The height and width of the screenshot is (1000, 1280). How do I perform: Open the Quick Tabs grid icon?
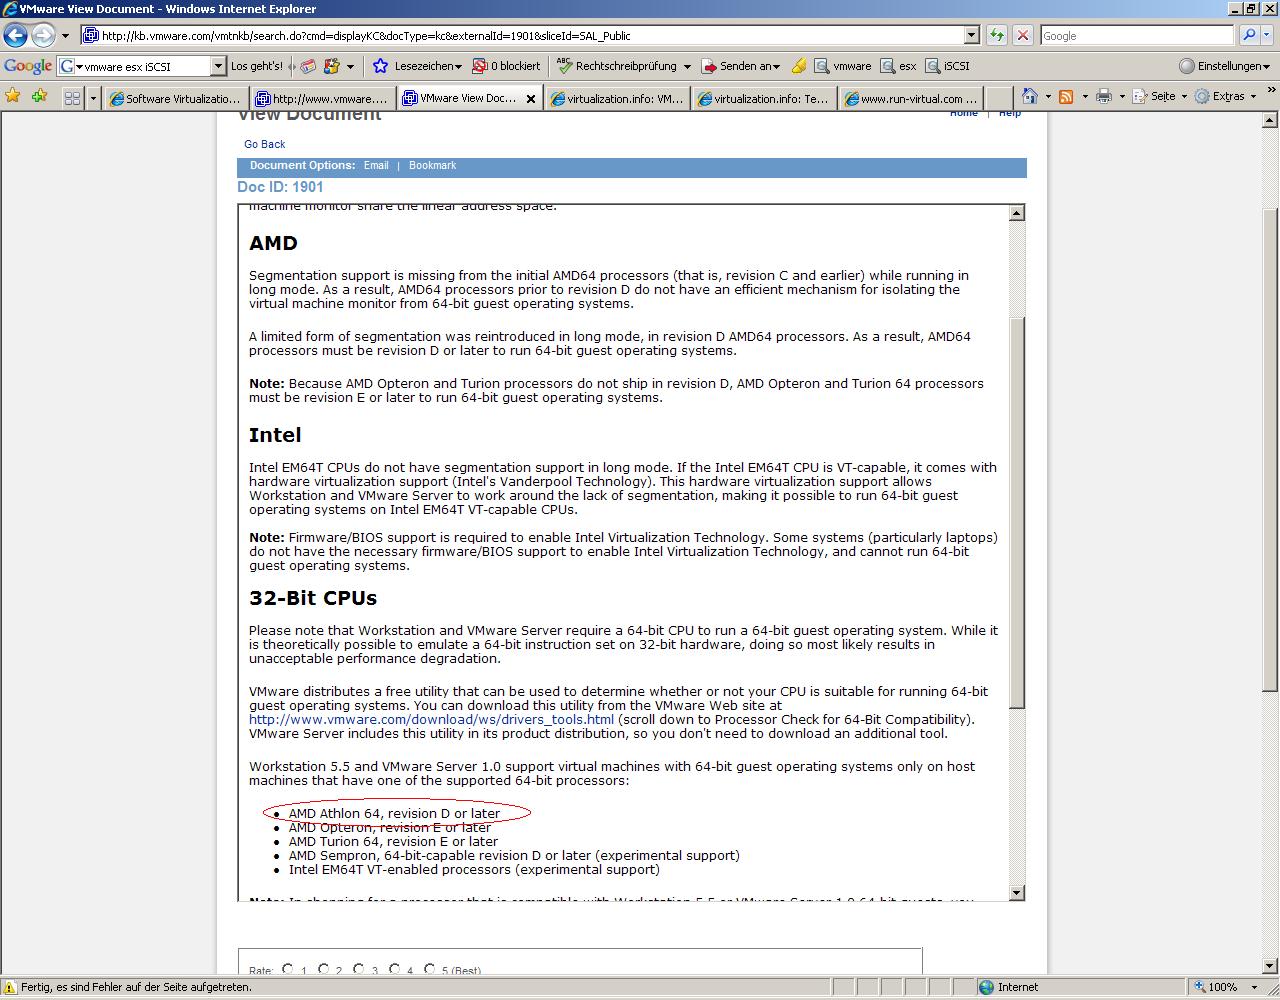[72, 98]
